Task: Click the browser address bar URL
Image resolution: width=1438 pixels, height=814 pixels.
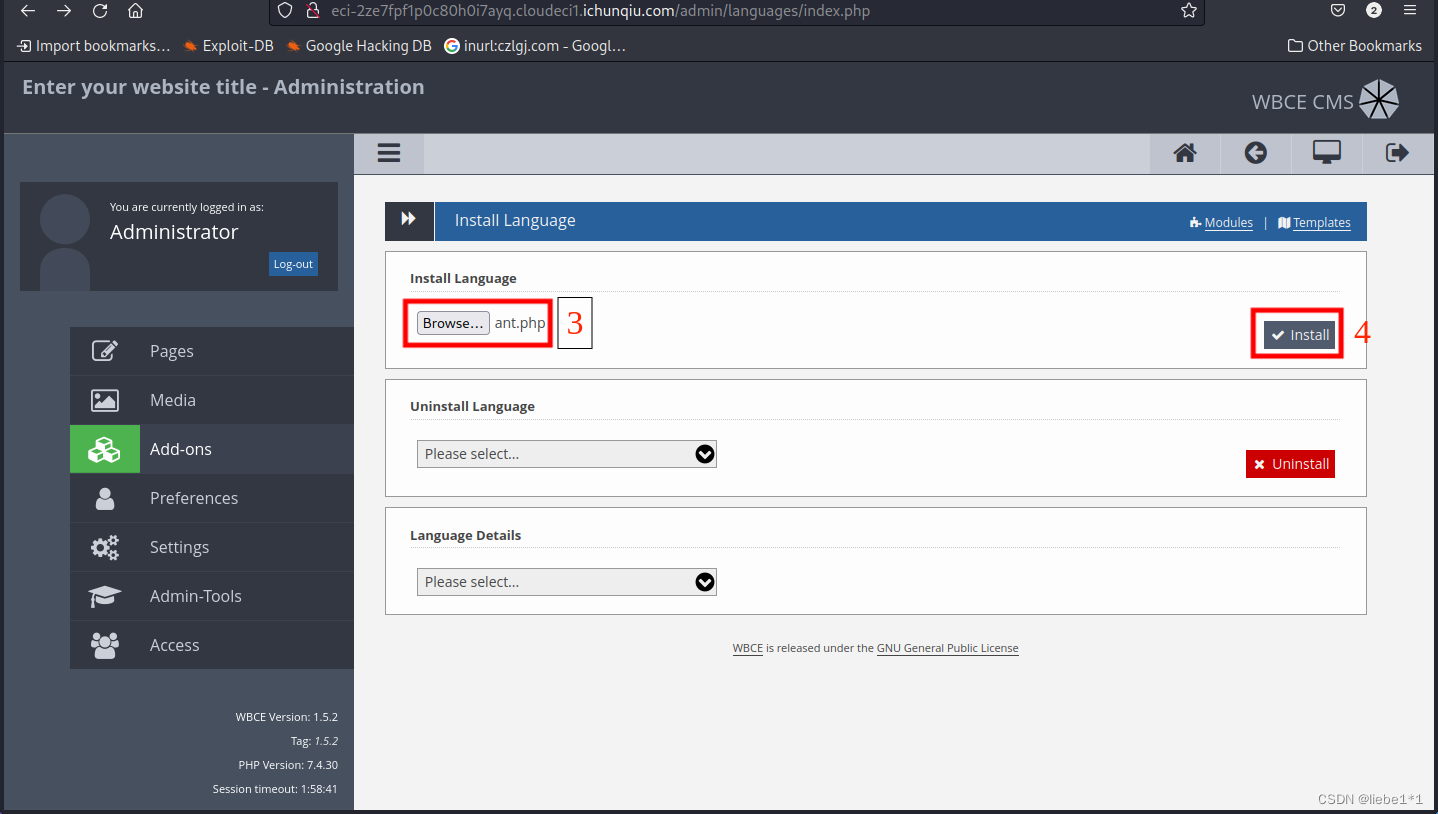Action: click(x=600, y=11)
